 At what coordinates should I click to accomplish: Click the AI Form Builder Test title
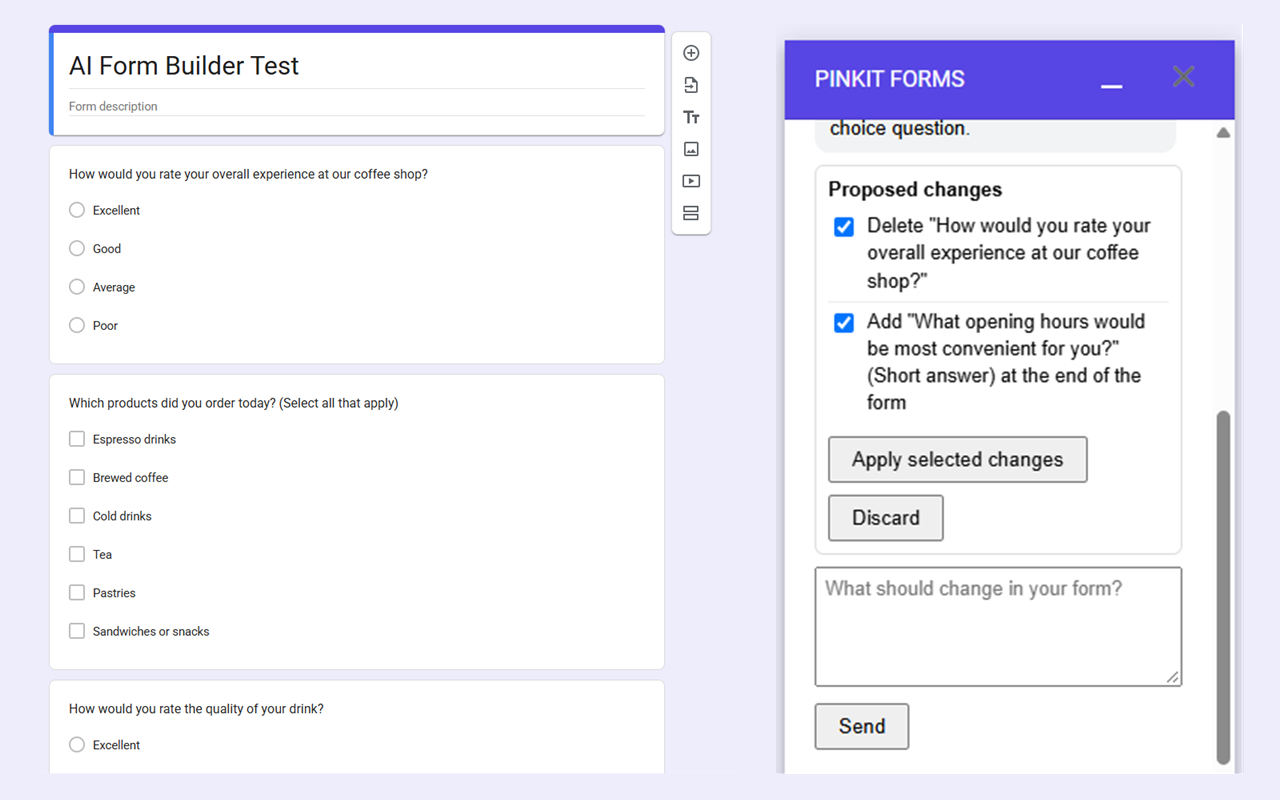[184, 66]
